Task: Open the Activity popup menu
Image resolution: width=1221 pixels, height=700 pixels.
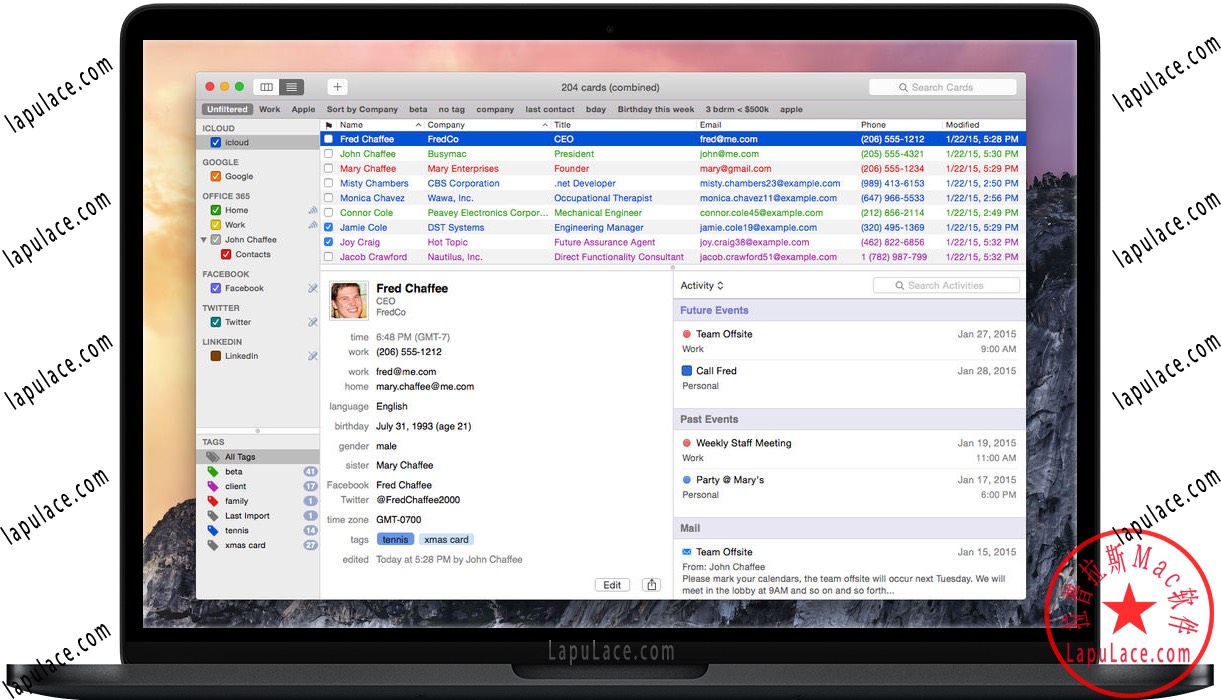Action: coord(701,286)
